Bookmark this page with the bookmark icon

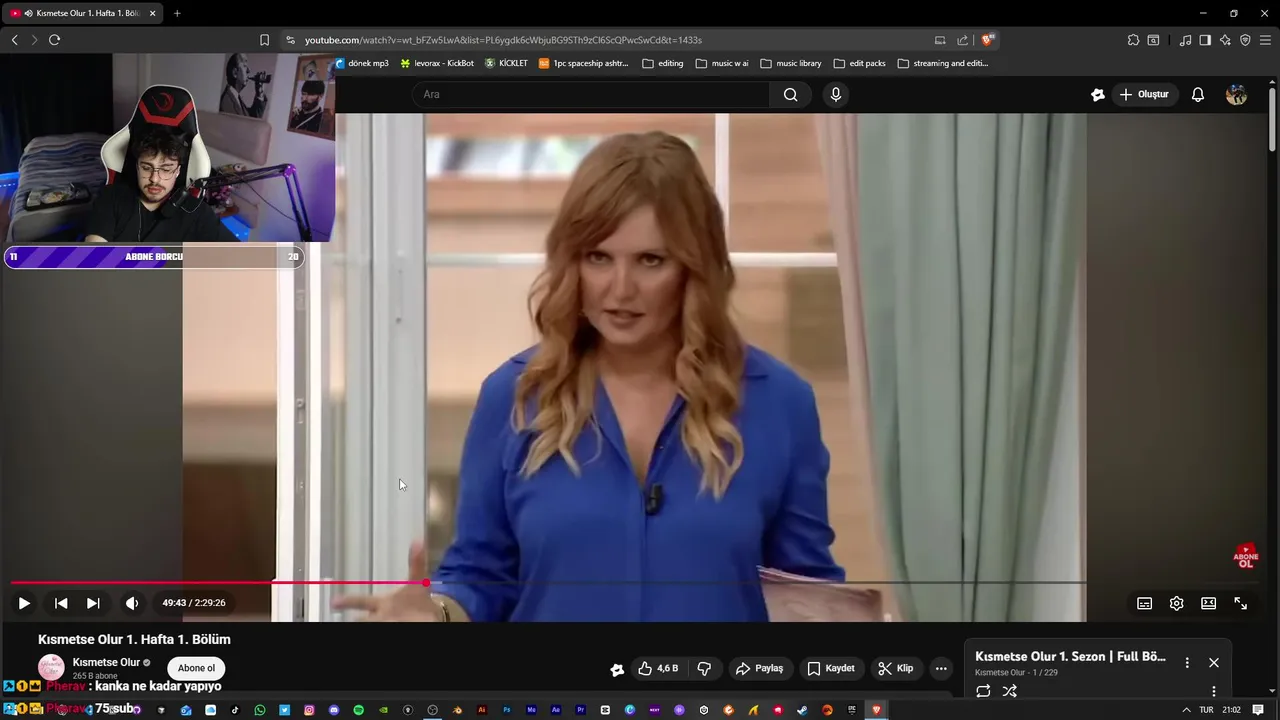coord(264,40)
